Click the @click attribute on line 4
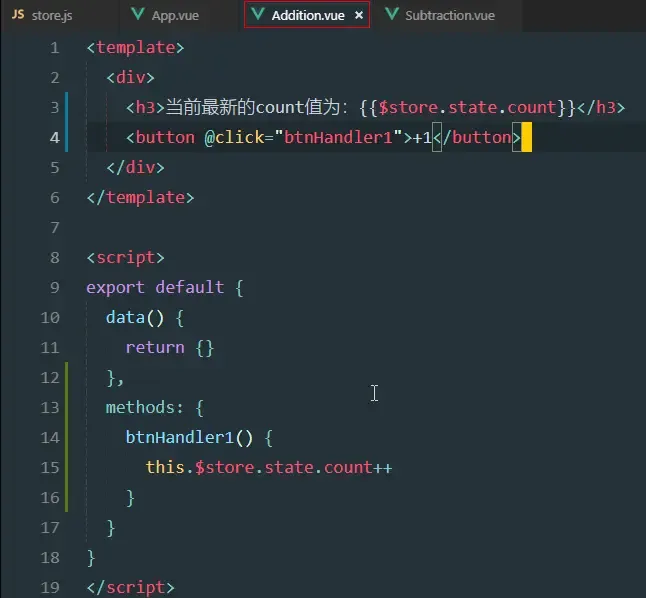The width and height of the screenshot is (646, 598). click(234, 138)
